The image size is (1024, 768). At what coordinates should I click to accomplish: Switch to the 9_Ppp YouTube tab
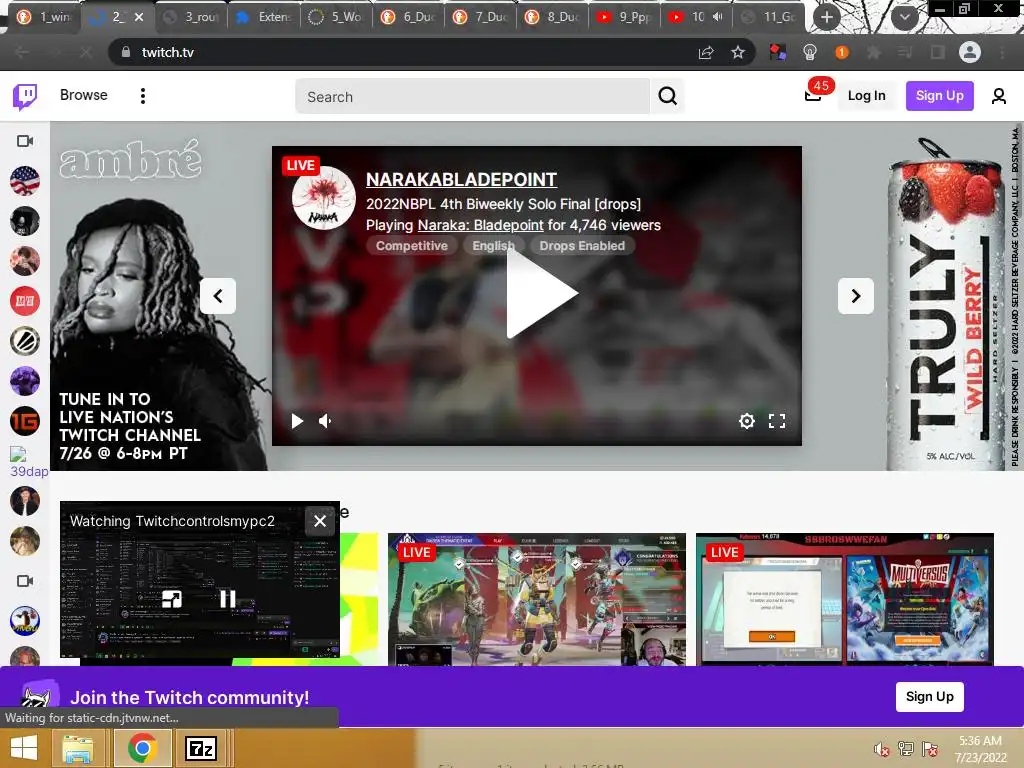624,17
